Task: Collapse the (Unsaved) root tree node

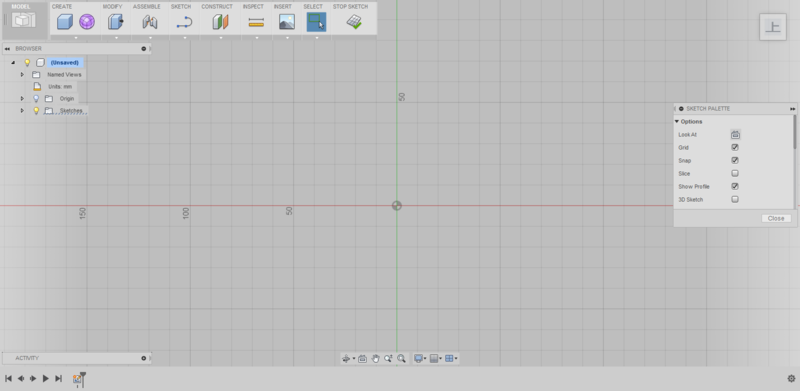Action: click(x=13, y=63)
